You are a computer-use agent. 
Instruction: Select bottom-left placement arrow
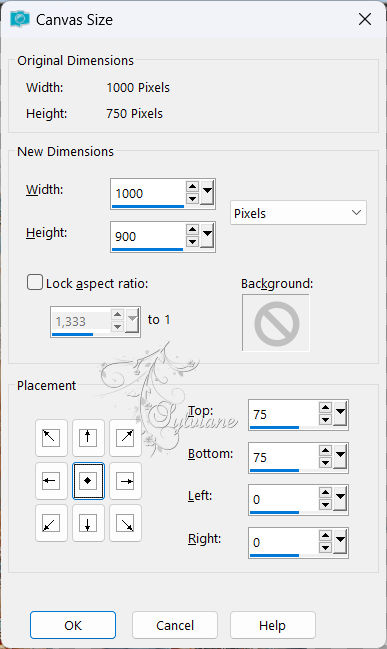coord(51,523)
